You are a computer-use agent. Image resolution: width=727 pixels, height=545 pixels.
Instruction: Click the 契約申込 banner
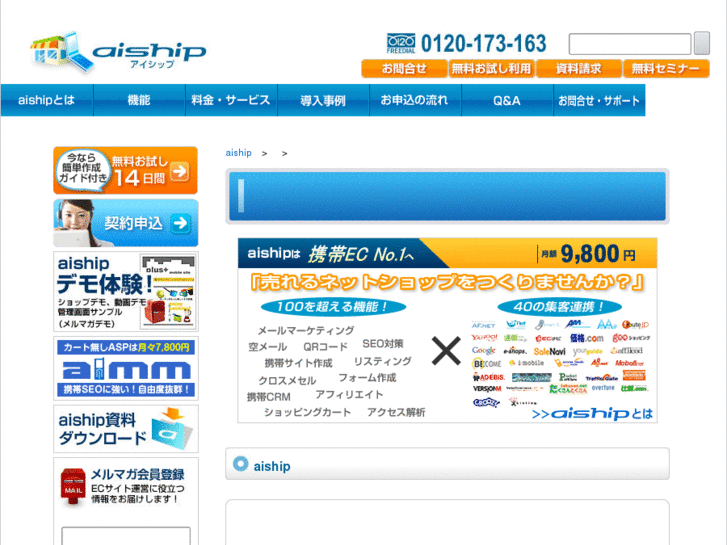pos(126,223)
